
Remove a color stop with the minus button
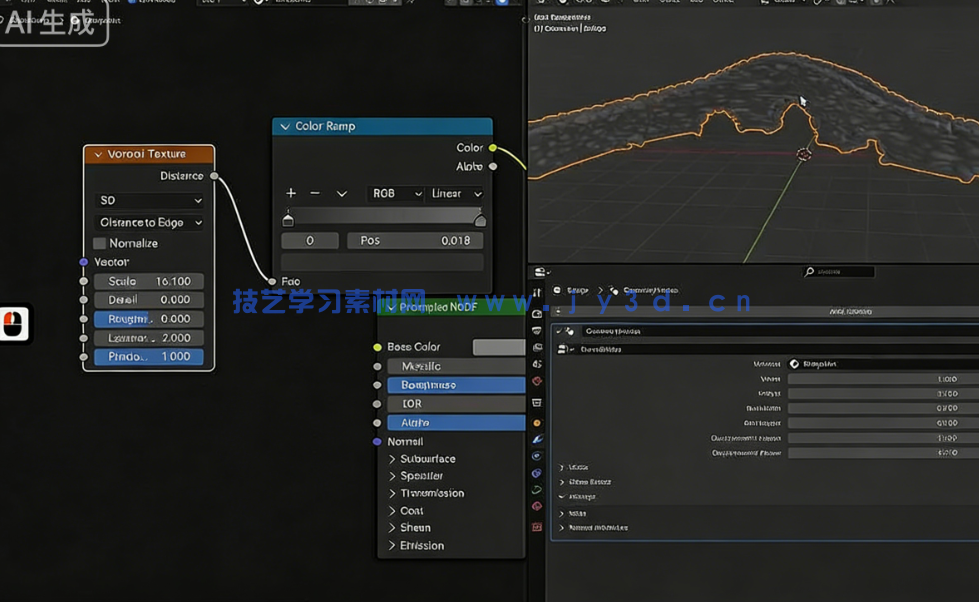(x=313, y=193)
